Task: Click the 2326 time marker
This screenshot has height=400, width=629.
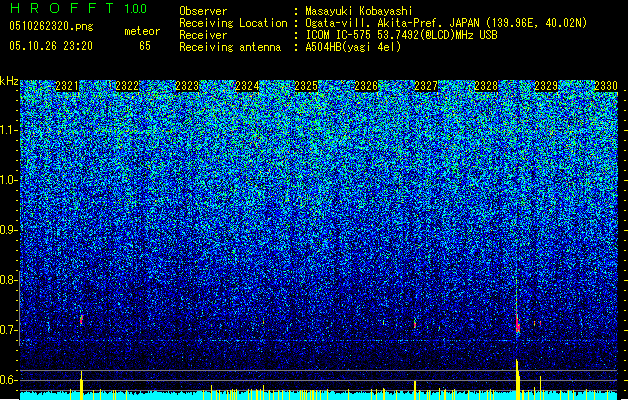Action: [366, 86]
